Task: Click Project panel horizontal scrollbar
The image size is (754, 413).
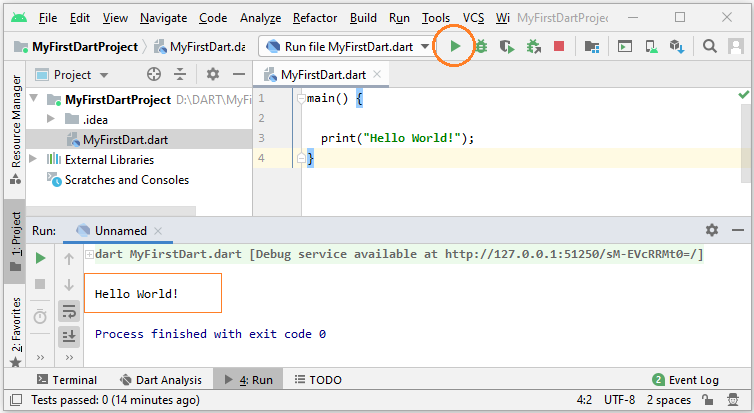Action: coord(111,211)
